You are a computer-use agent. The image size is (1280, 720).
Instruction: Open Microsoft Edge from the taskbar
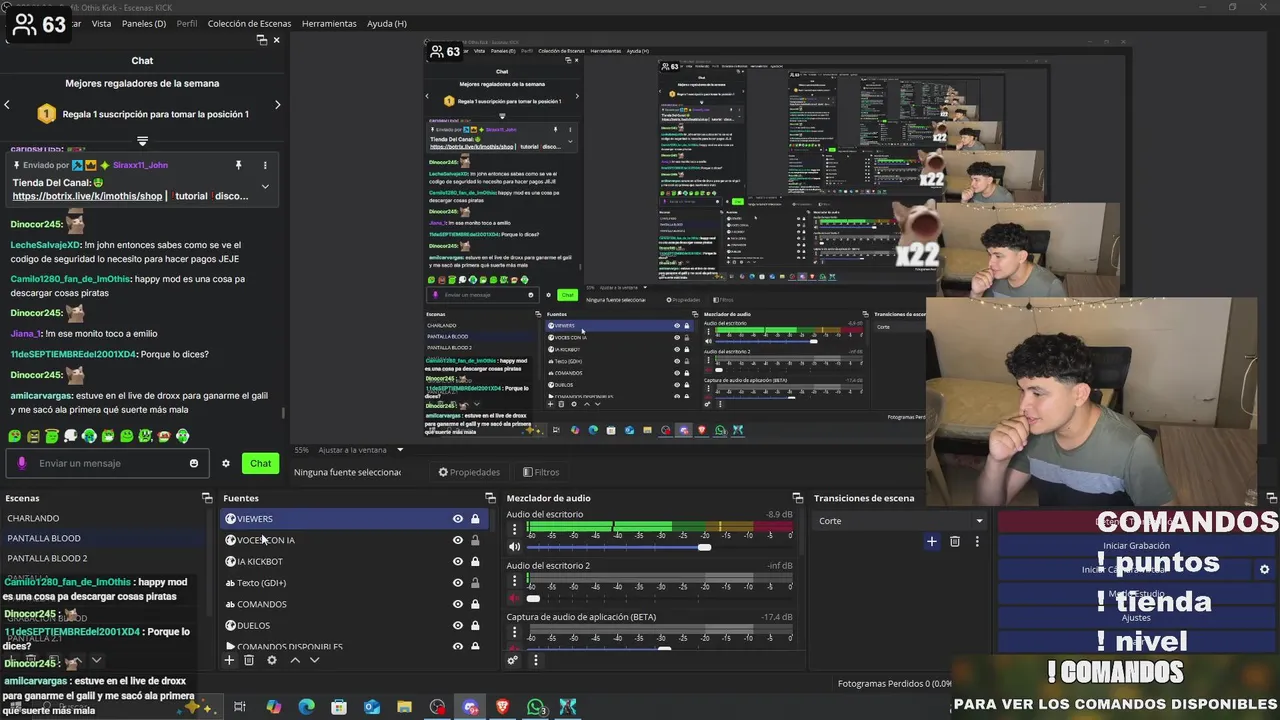(307, 707)
